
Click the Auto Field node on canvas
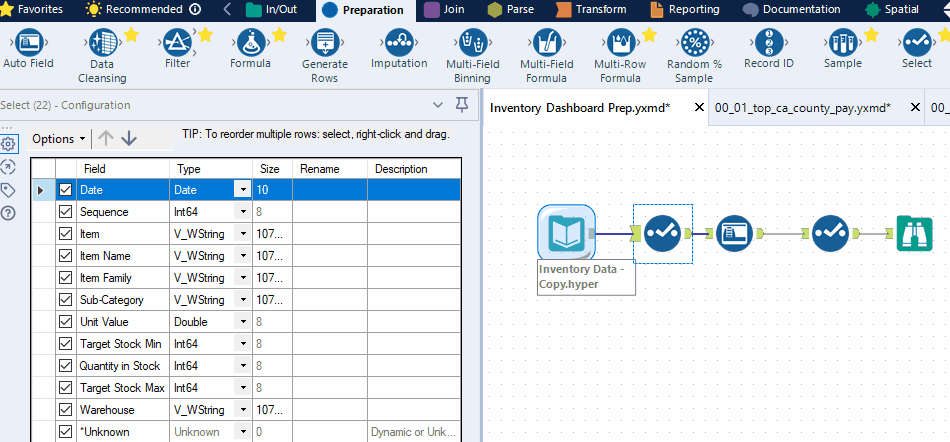tap(734, 233)
